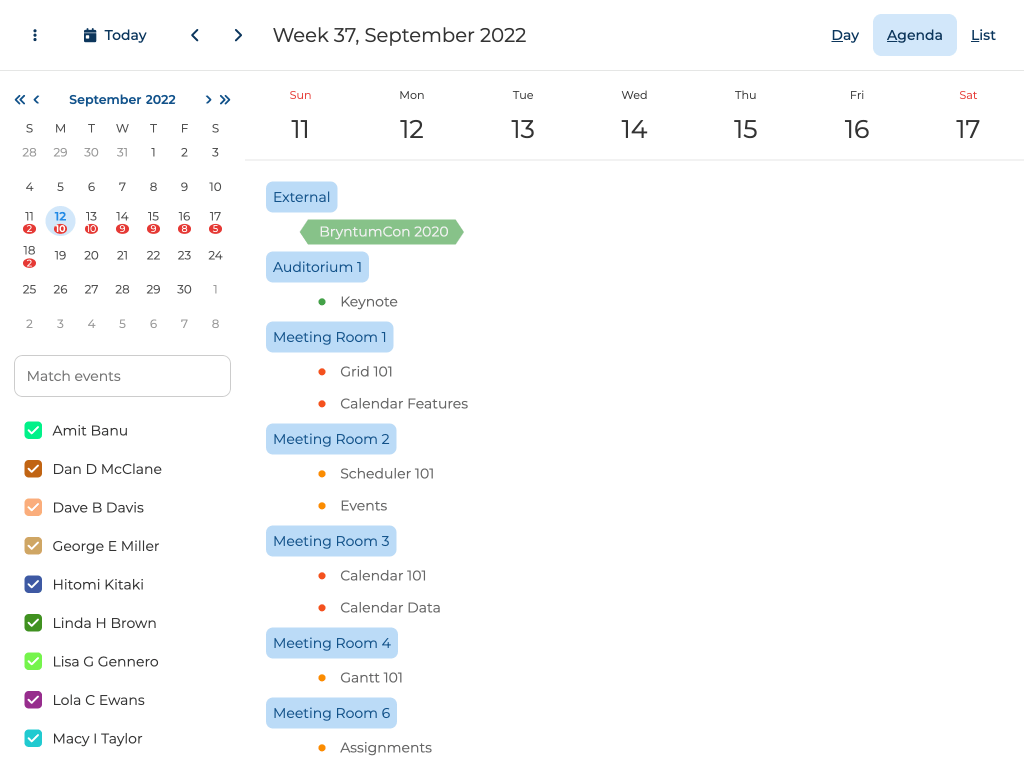Go to next month in mini calendar
The height and width of the screenshot is (768, 1024).
(208, 99)
